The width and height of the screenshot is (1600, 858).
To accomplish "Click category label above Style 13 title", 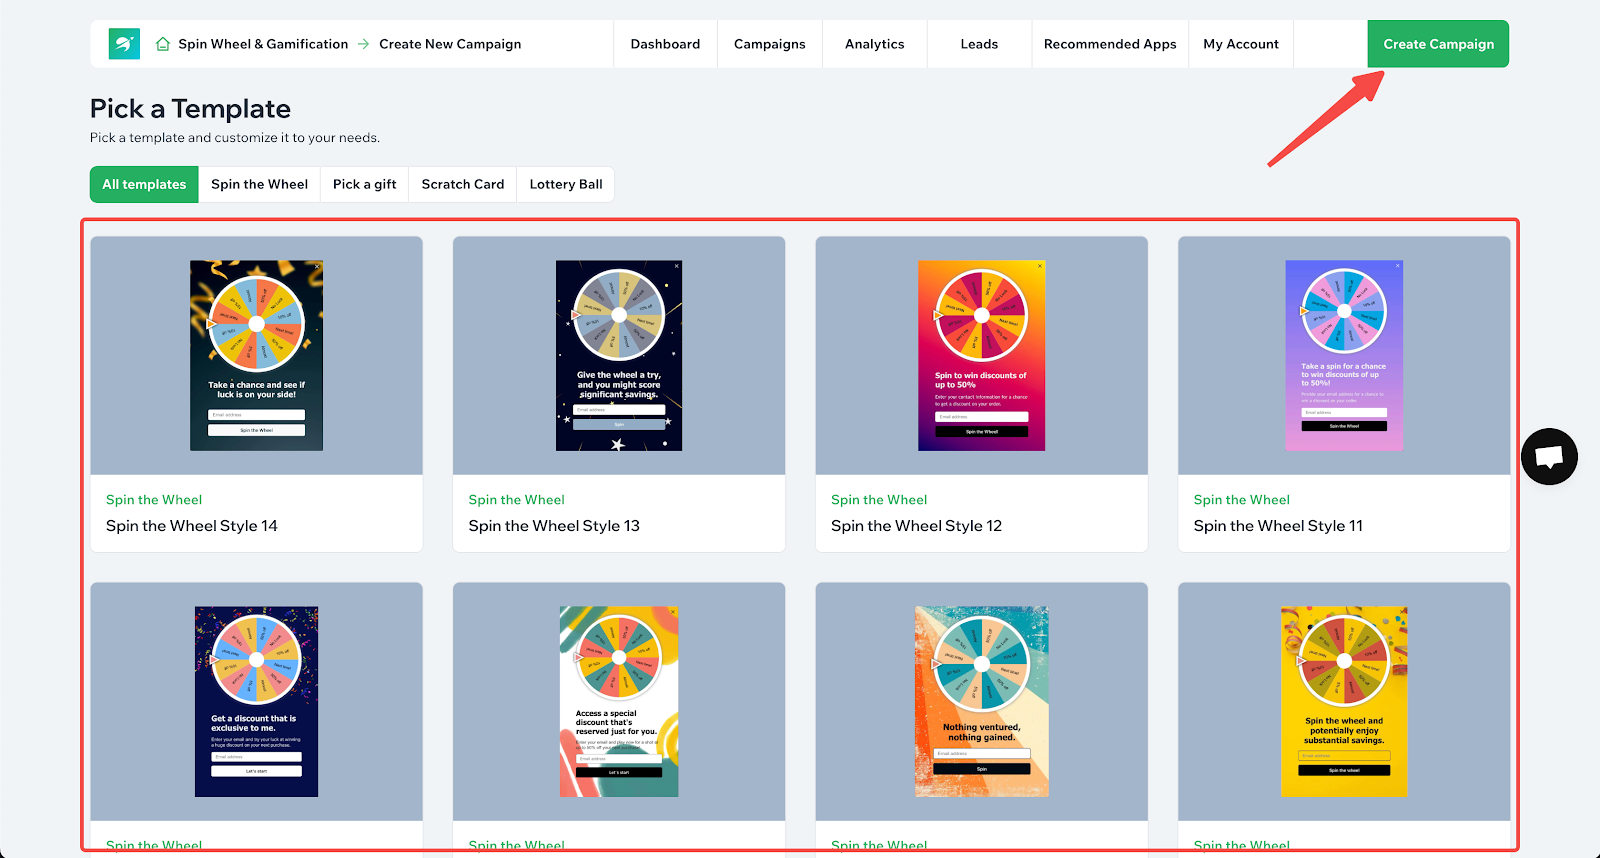I will [517, 500].
